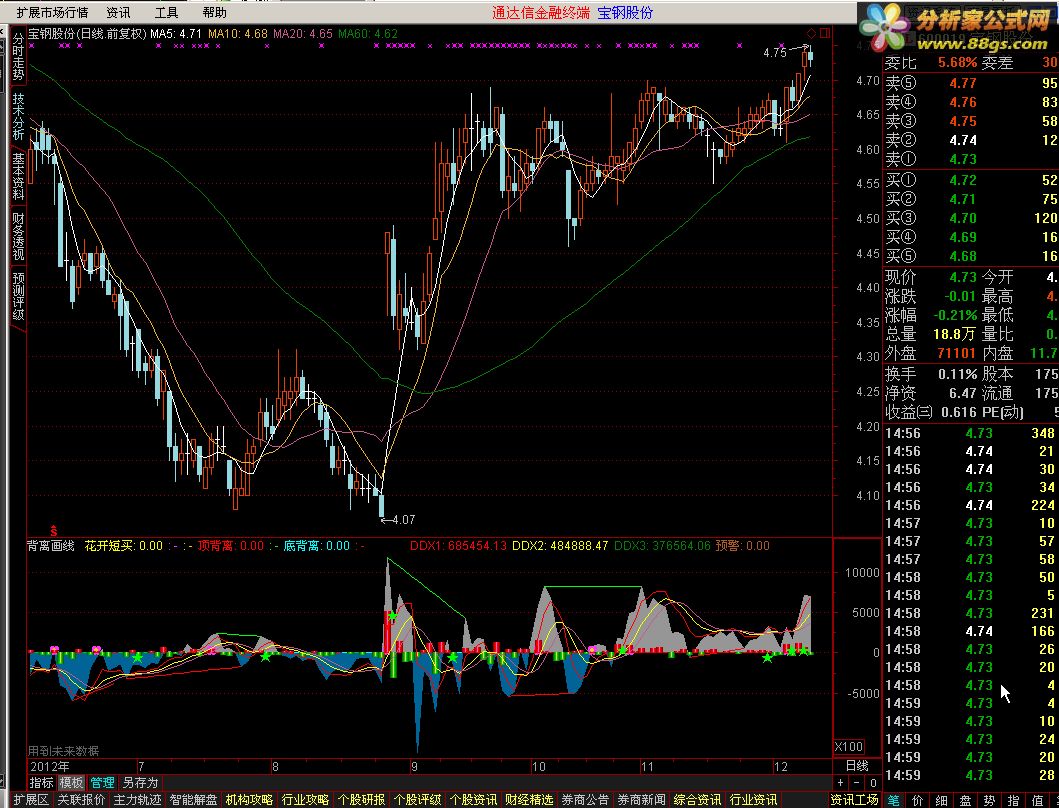Select the 券商公告 bottom tab
This screenshot has height=808, width=1059.
pyautogui.click(x=586, y=800)
